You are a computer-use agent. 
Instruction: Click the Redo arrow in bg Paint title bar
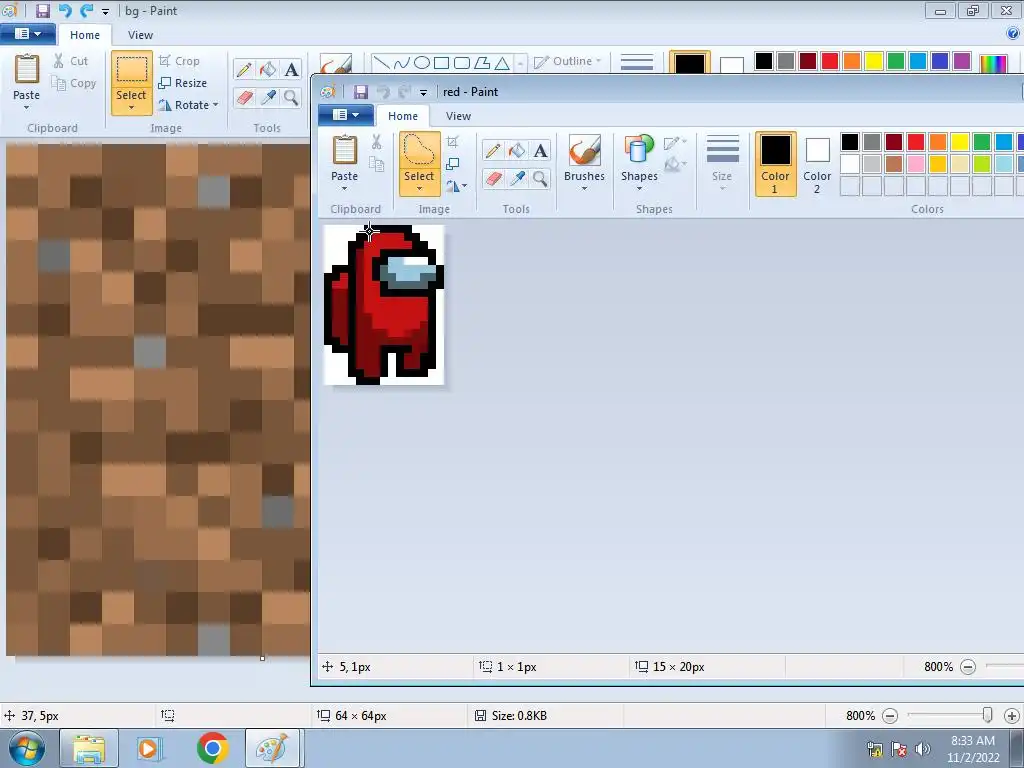[x=86, y=10]
